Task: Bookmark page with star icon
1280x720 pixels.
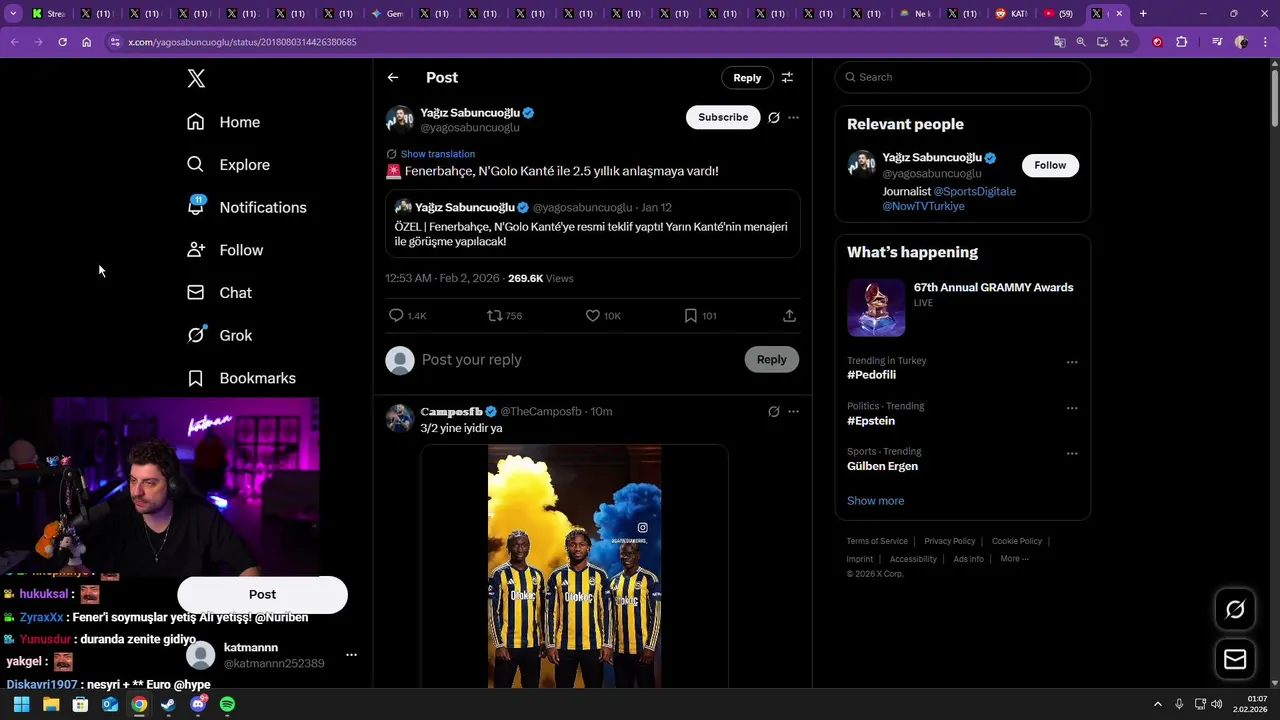Action: (1124, 42)
